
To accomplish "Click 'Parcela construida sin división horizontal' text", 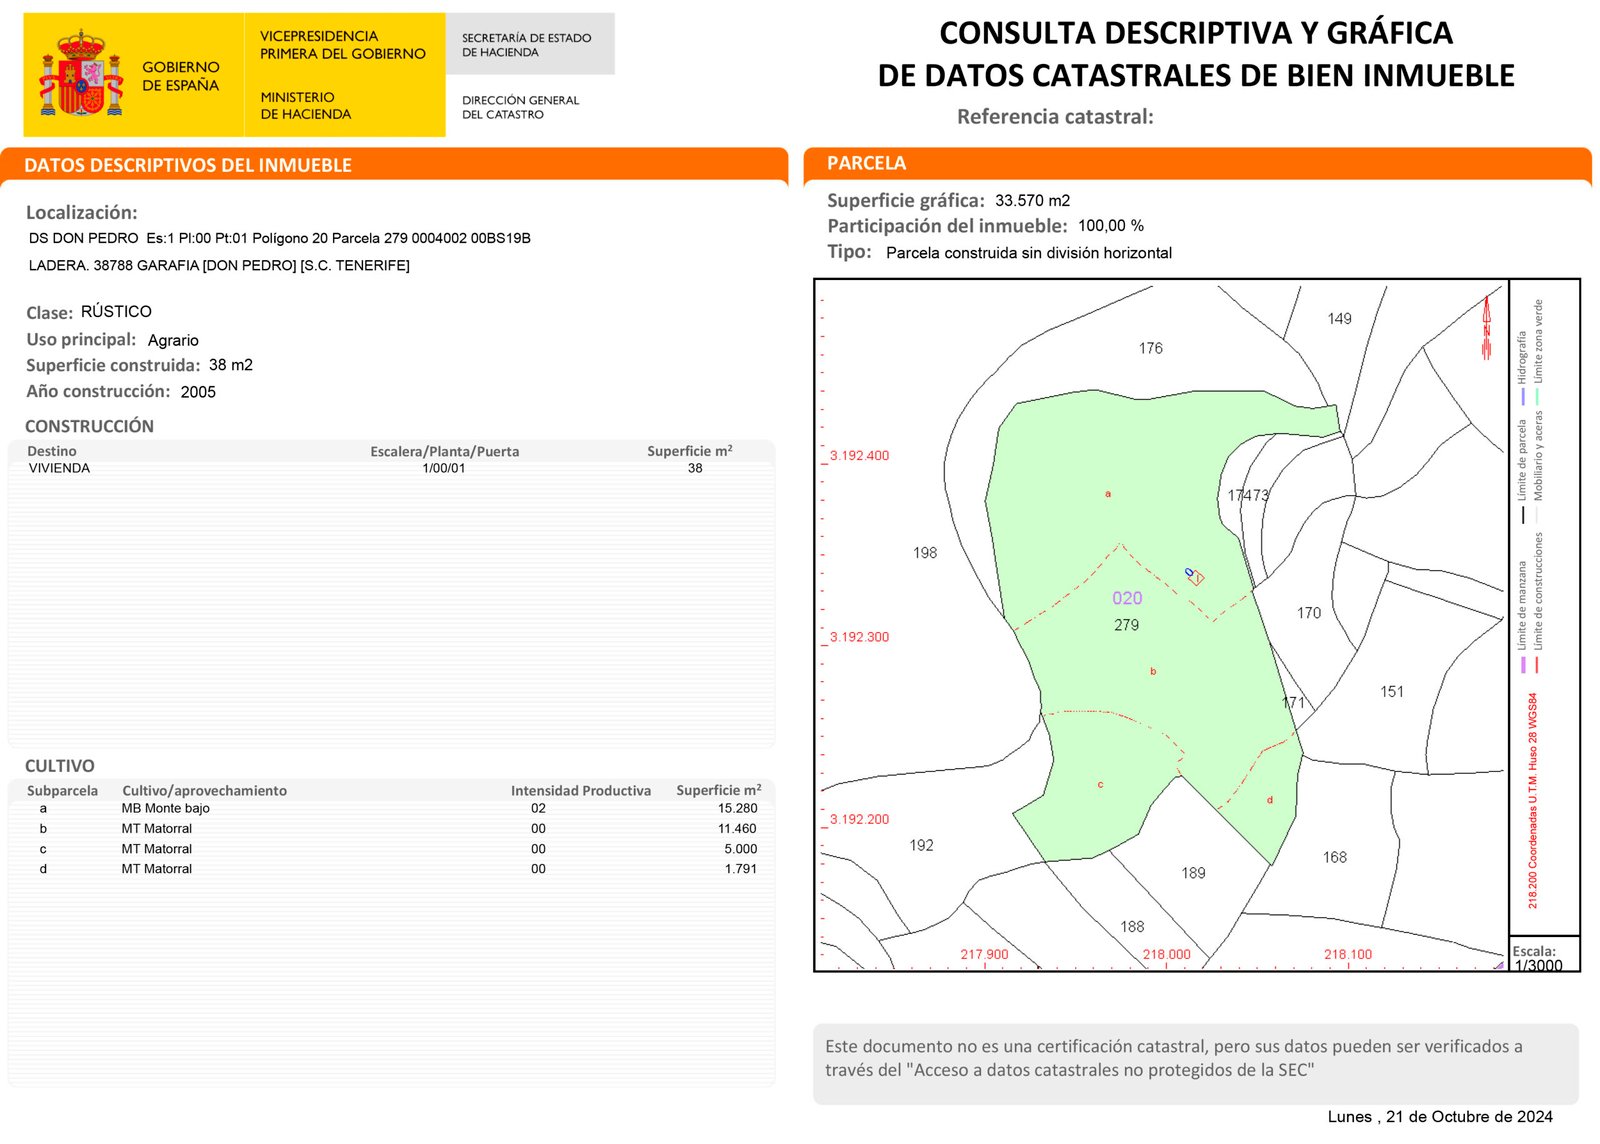I will tap(1029, 253).
